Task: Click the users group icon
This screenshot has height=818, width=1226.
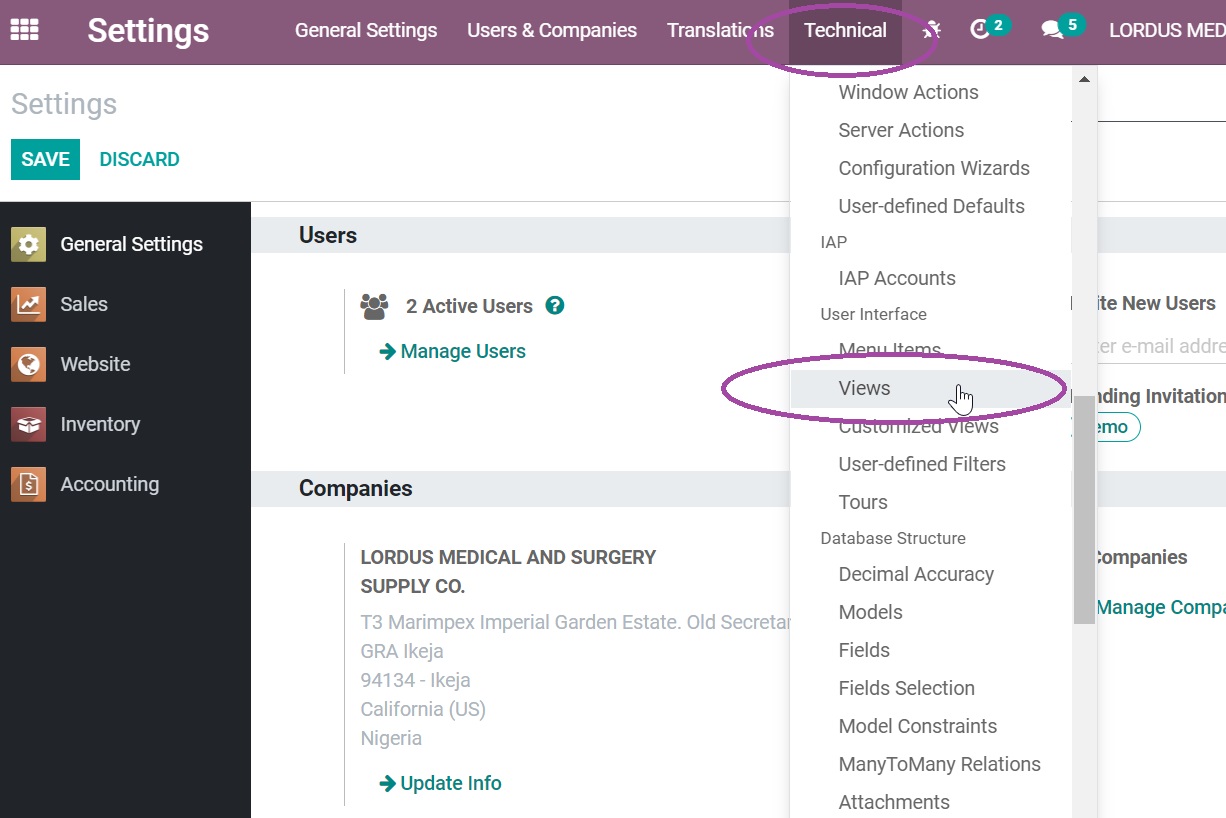Action: [x=374, y=306]
